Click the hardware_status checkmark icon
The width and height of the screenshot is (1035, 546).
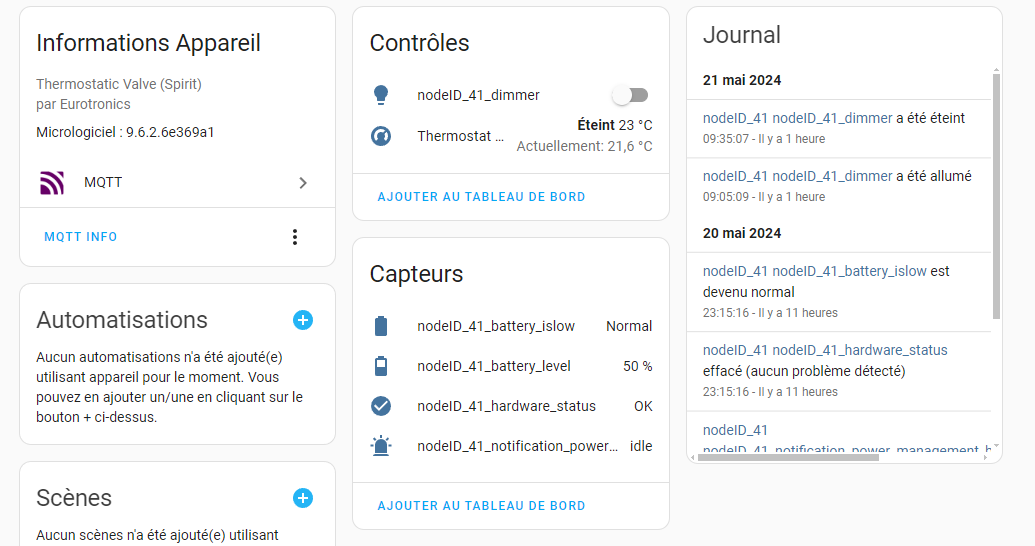380,406
